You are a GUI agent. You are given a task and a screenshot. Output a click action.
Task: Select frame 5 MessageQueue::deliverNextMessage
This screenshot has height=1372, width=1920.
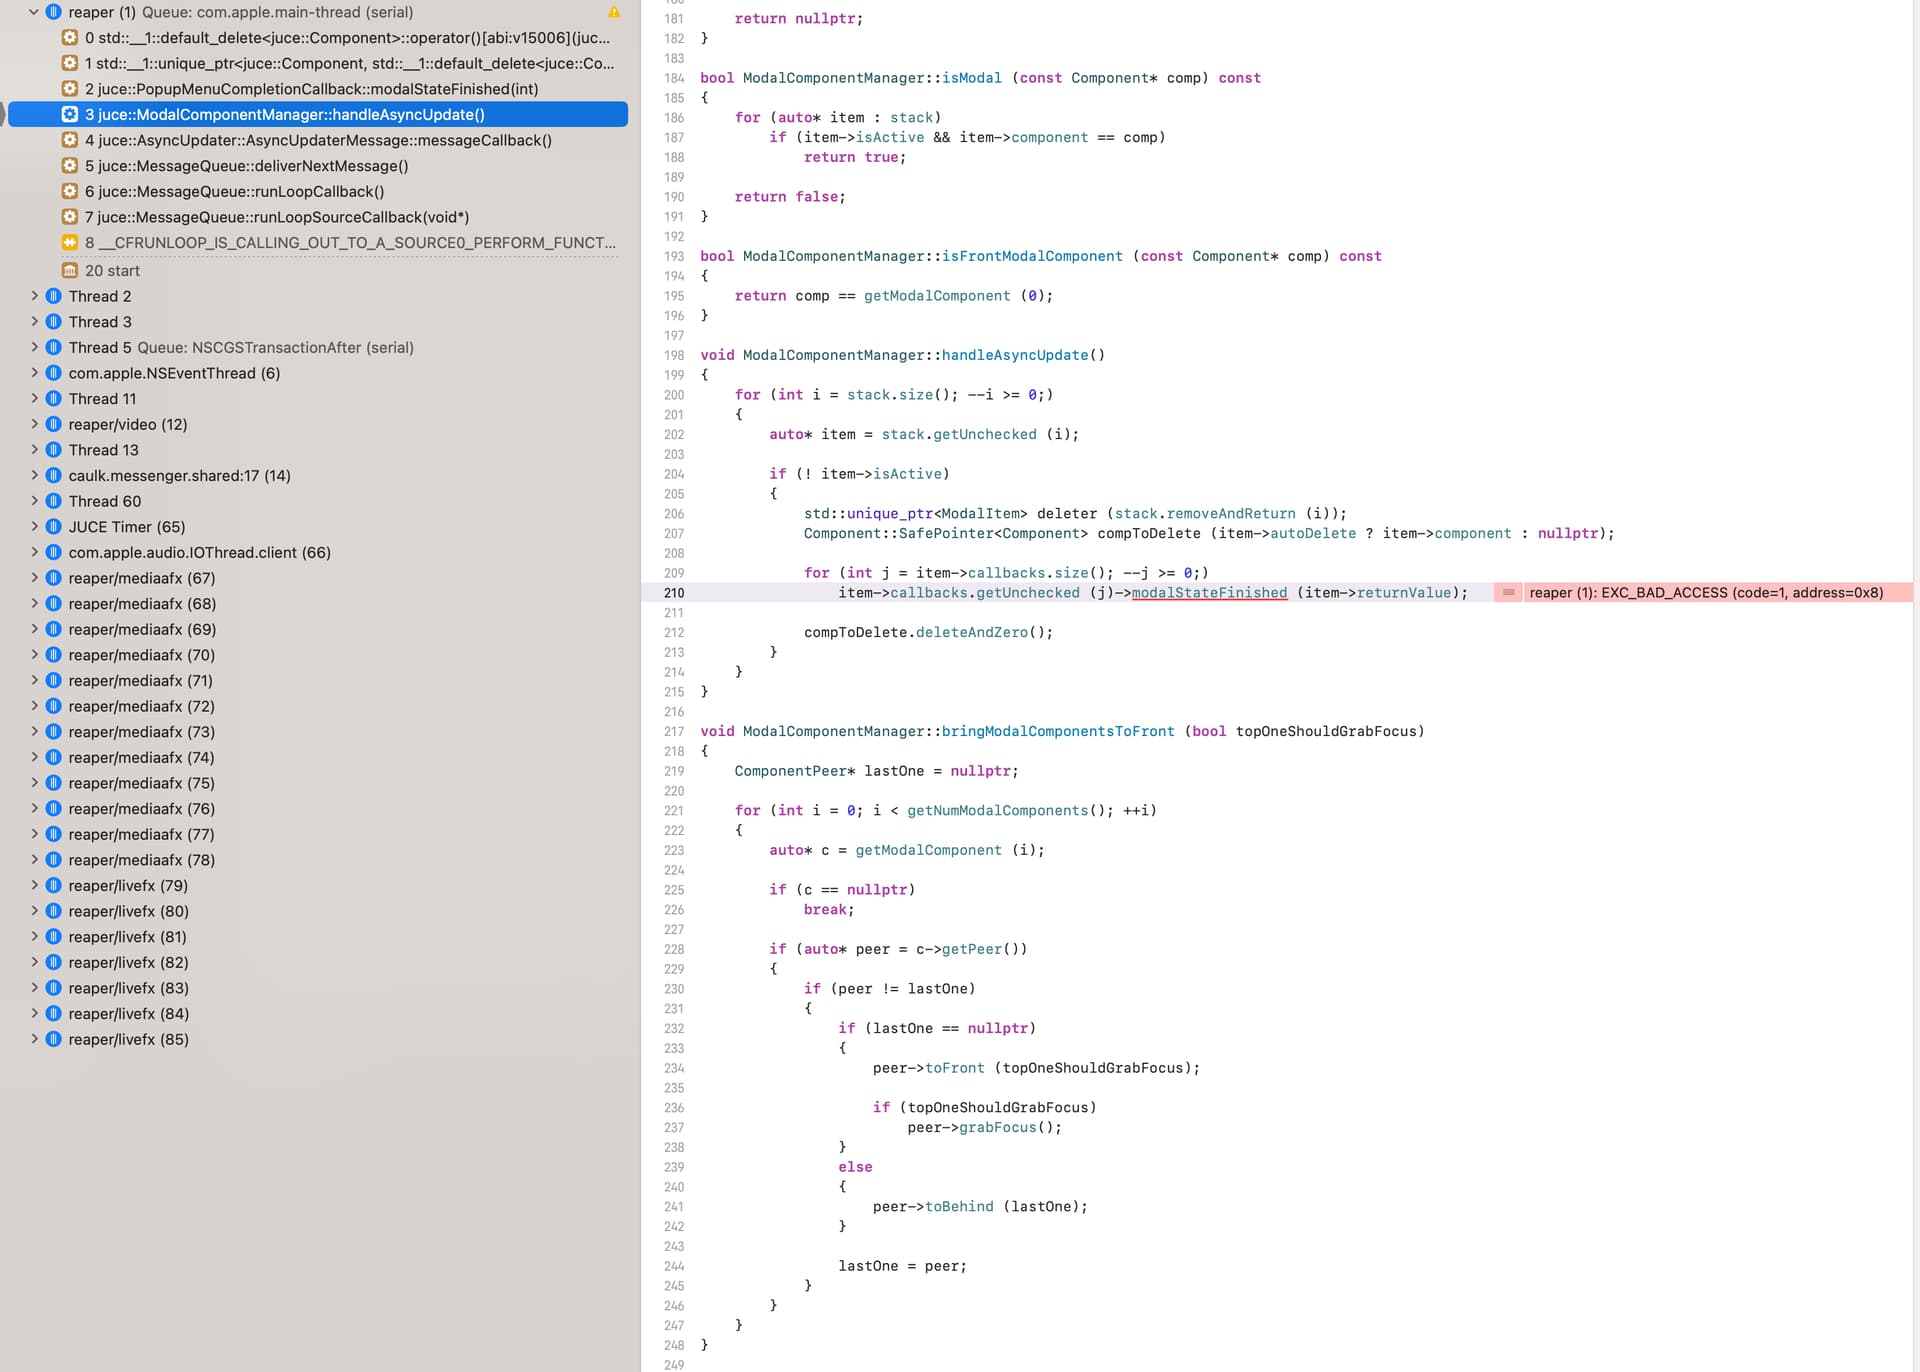246,166
